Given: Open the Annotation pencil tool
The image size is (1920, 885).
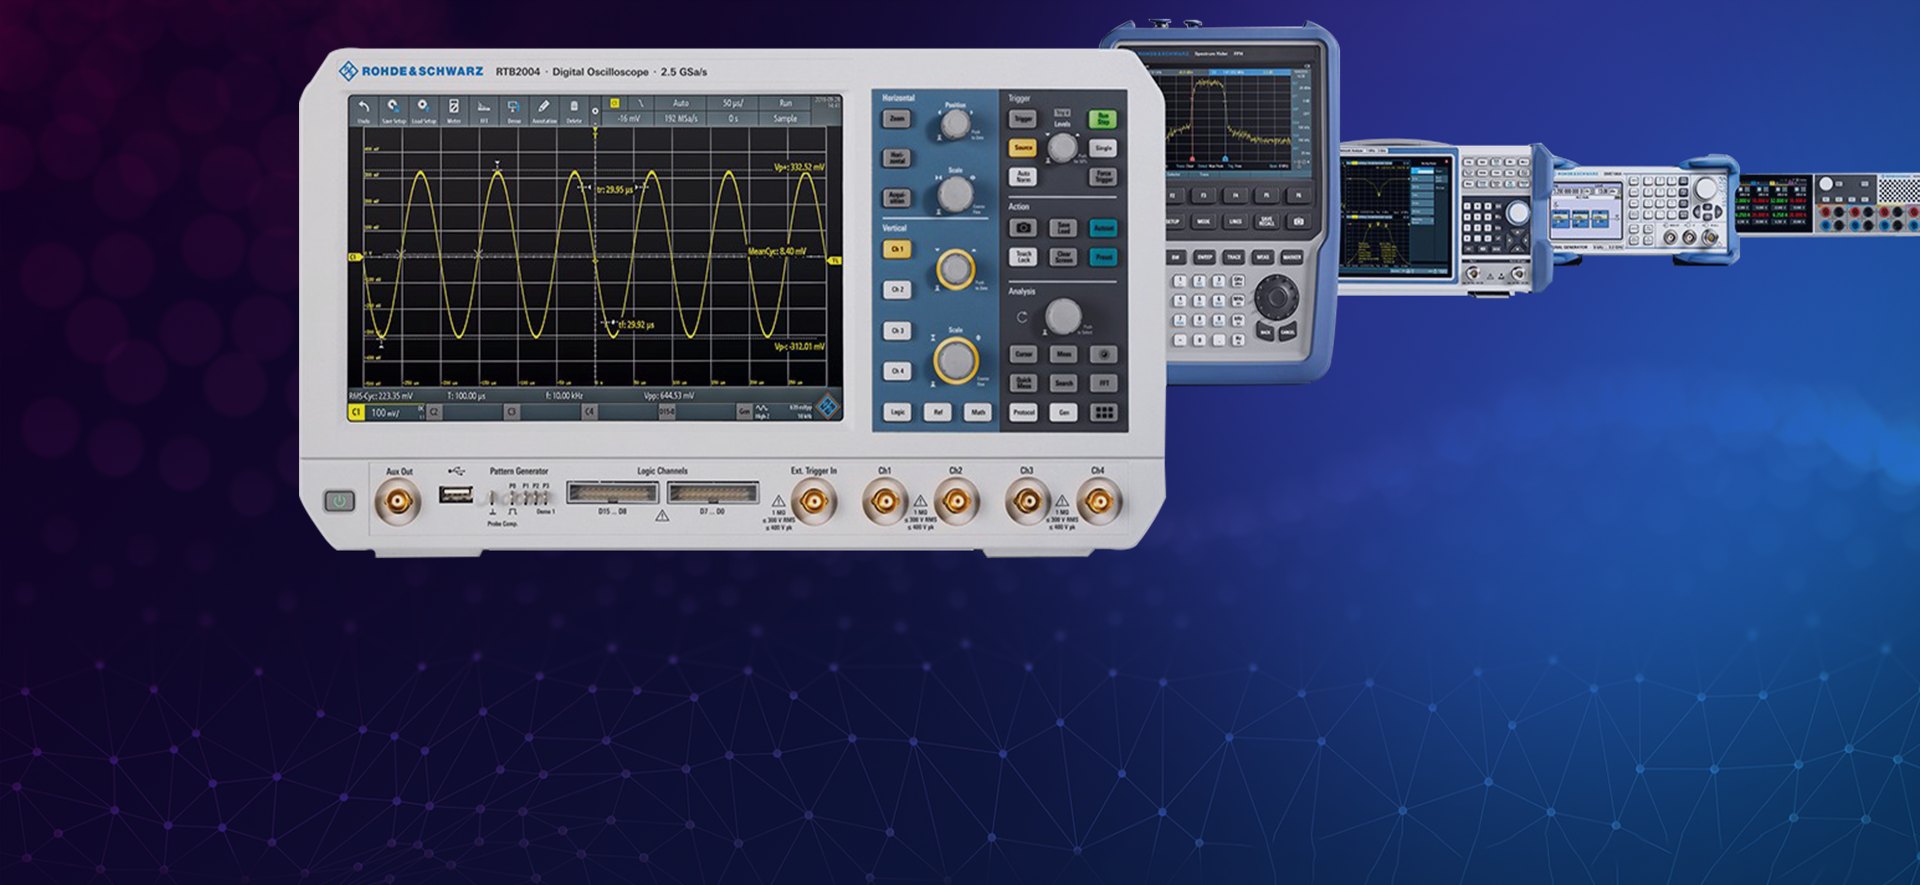Looking at the screenshot, I should pos(543,109).
